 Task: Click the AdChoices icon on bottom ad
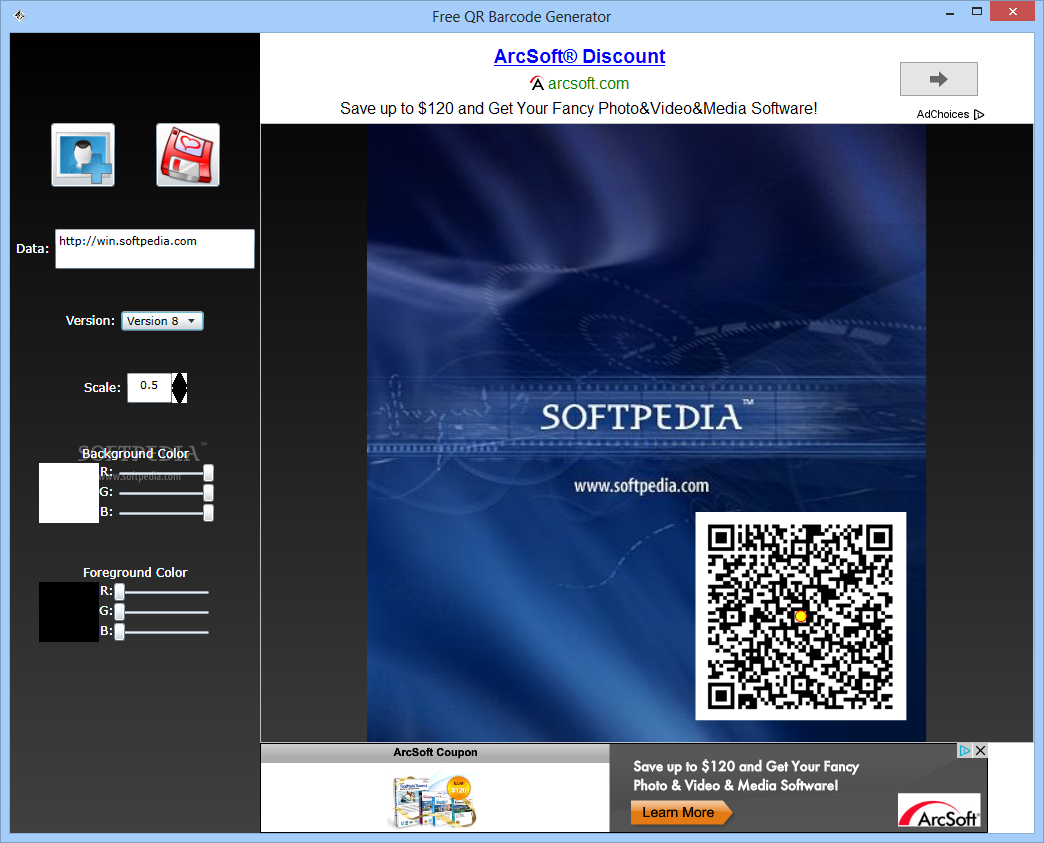(x=964, y=750)
